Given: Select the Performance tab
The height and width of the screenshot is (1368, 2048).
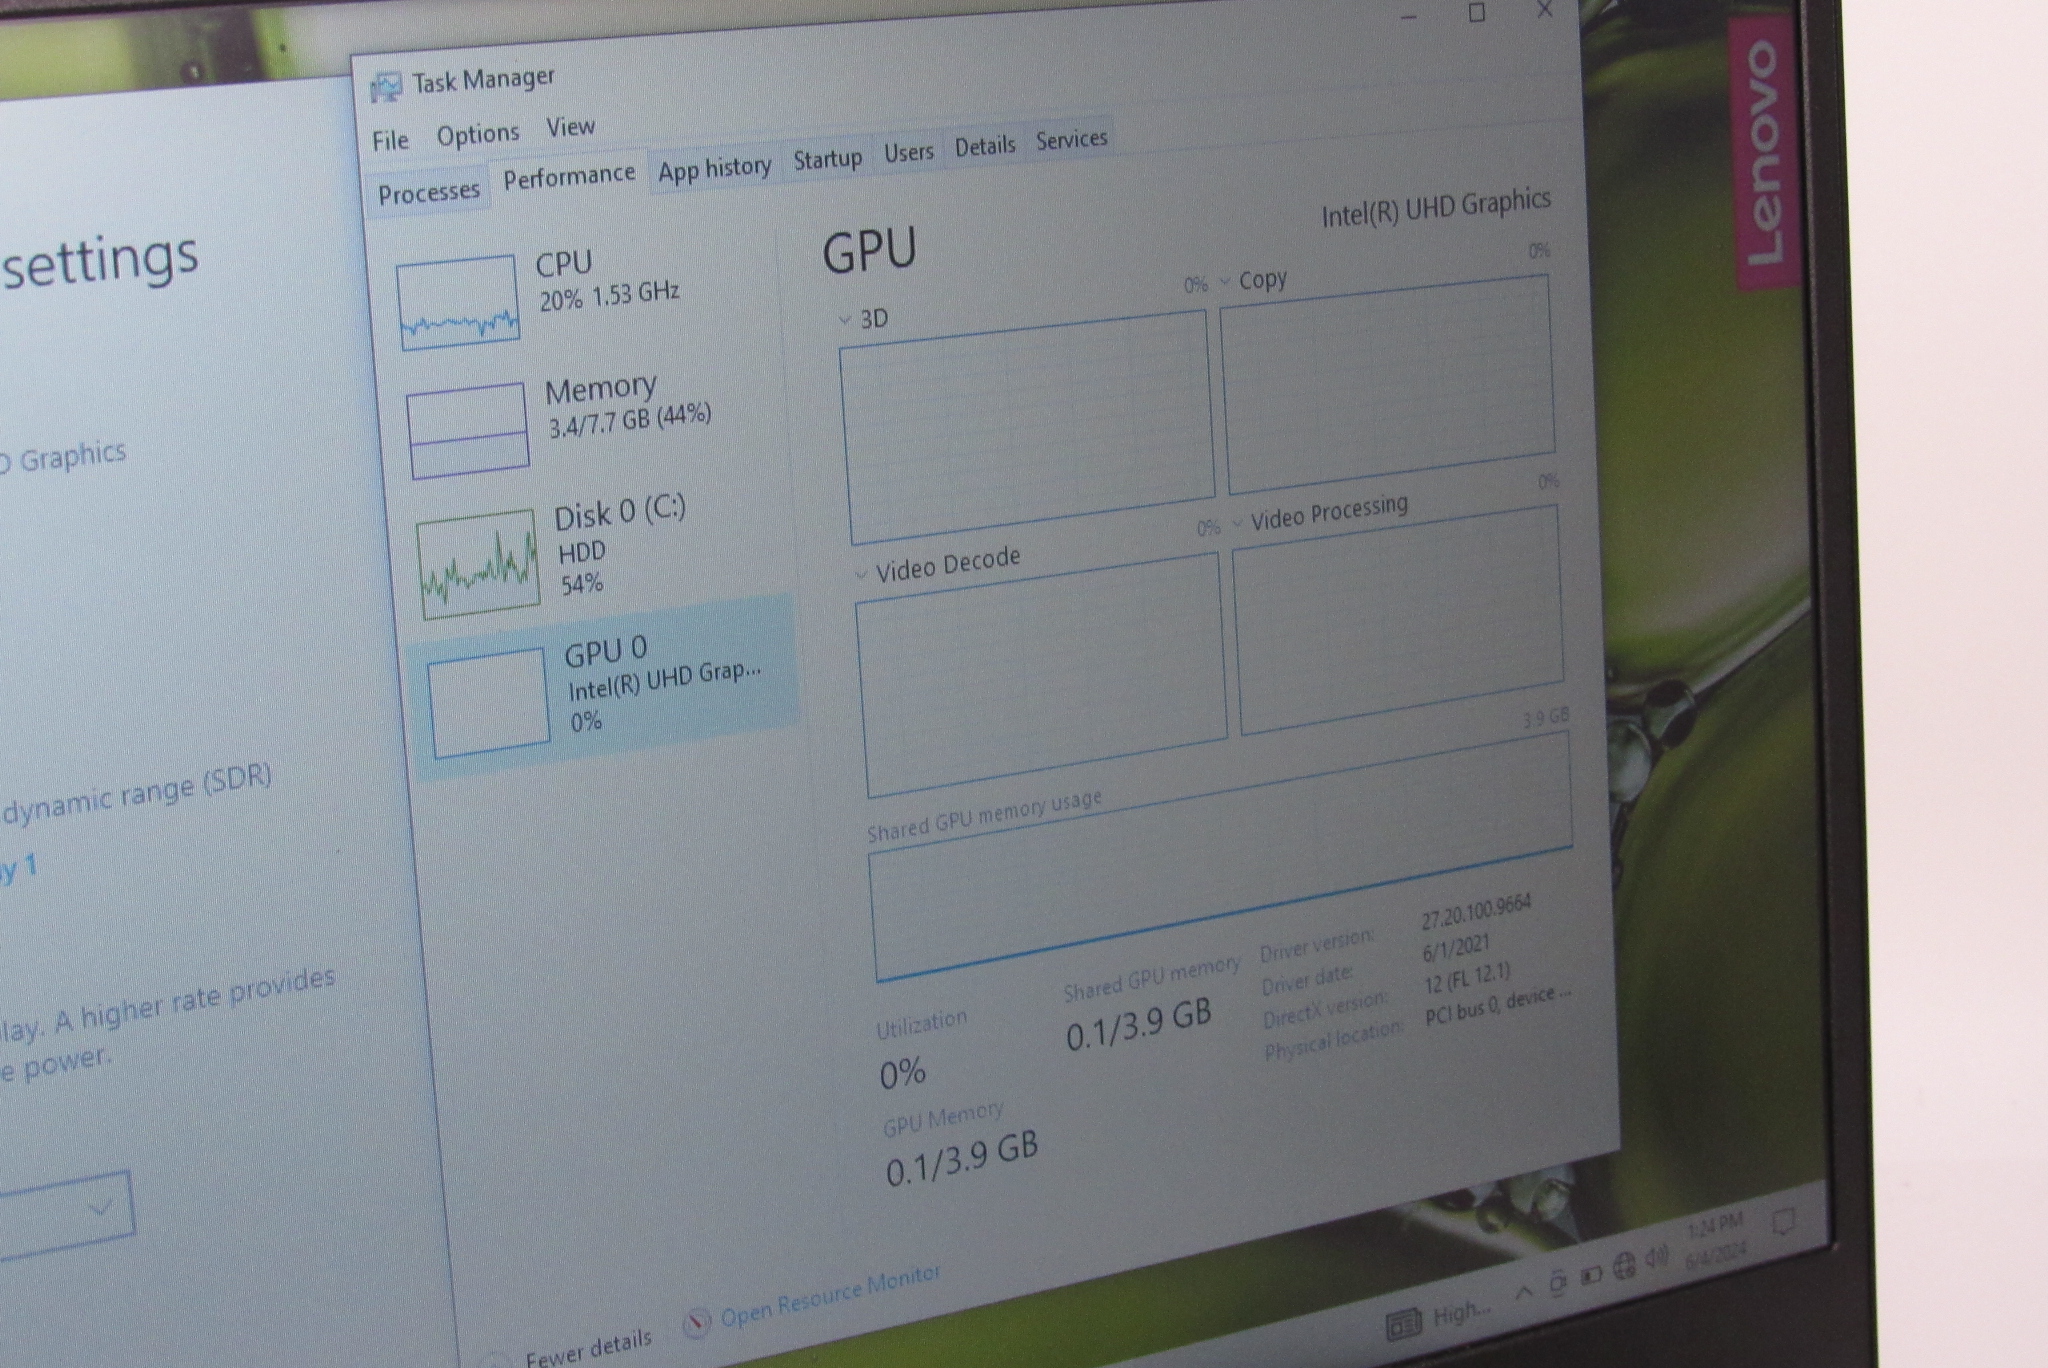Looking at the screenshot, I should (569, 177).
